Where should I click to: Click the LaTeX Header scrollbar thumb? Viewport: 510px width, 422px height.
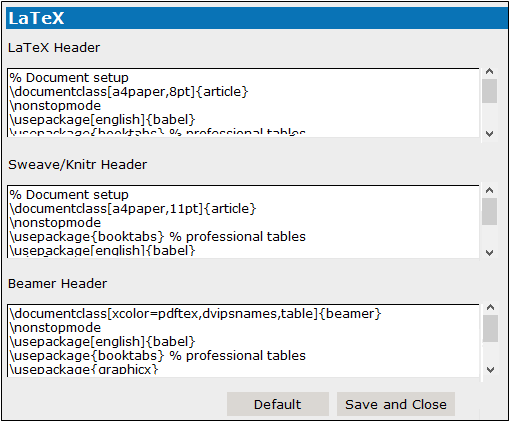pyautogui.click(x=489, y=91)
